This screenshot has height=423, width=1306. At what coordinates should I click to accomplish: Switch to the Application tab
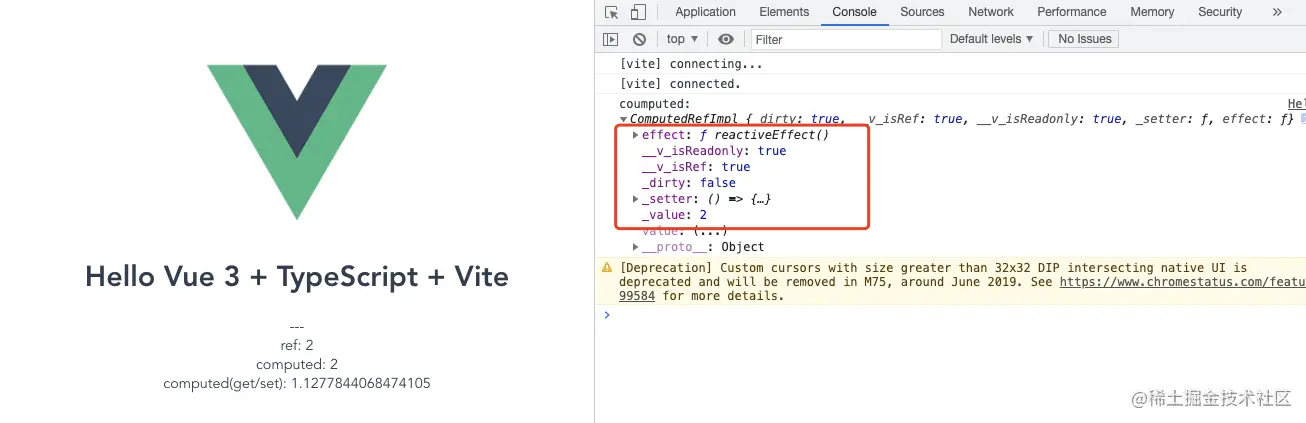[x=705, y=12]
